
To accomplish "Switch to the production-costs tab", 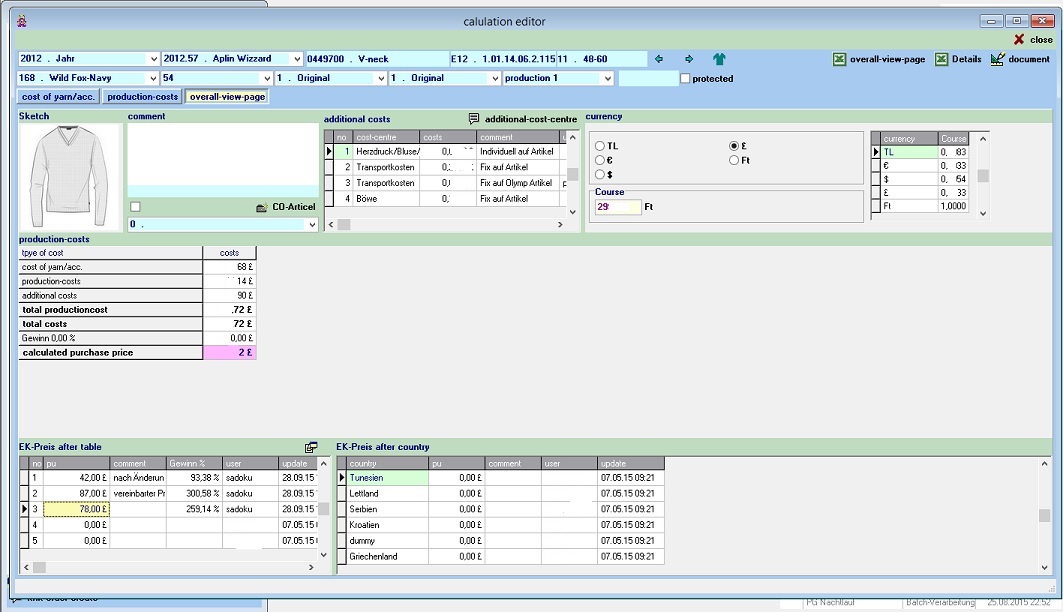I will (x=143, y=97).
